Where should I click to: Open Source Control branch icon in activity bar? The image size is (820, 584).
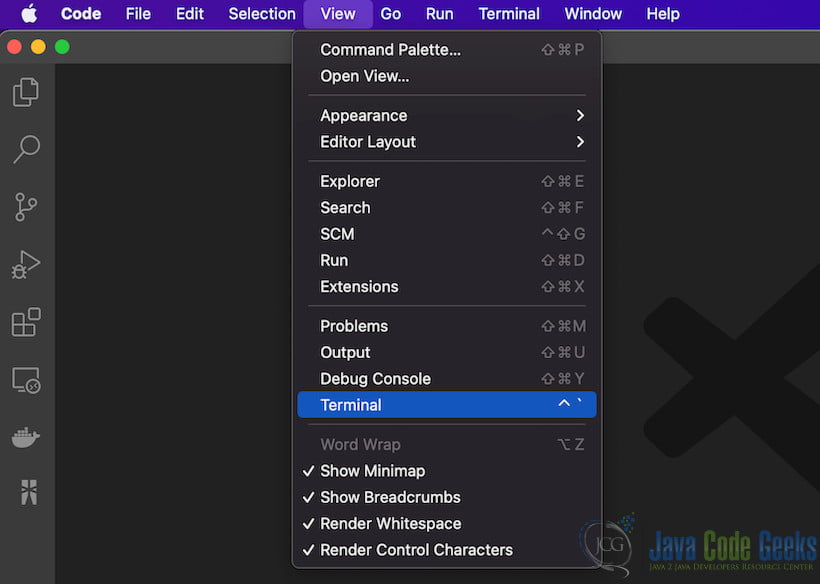(26, 207)
